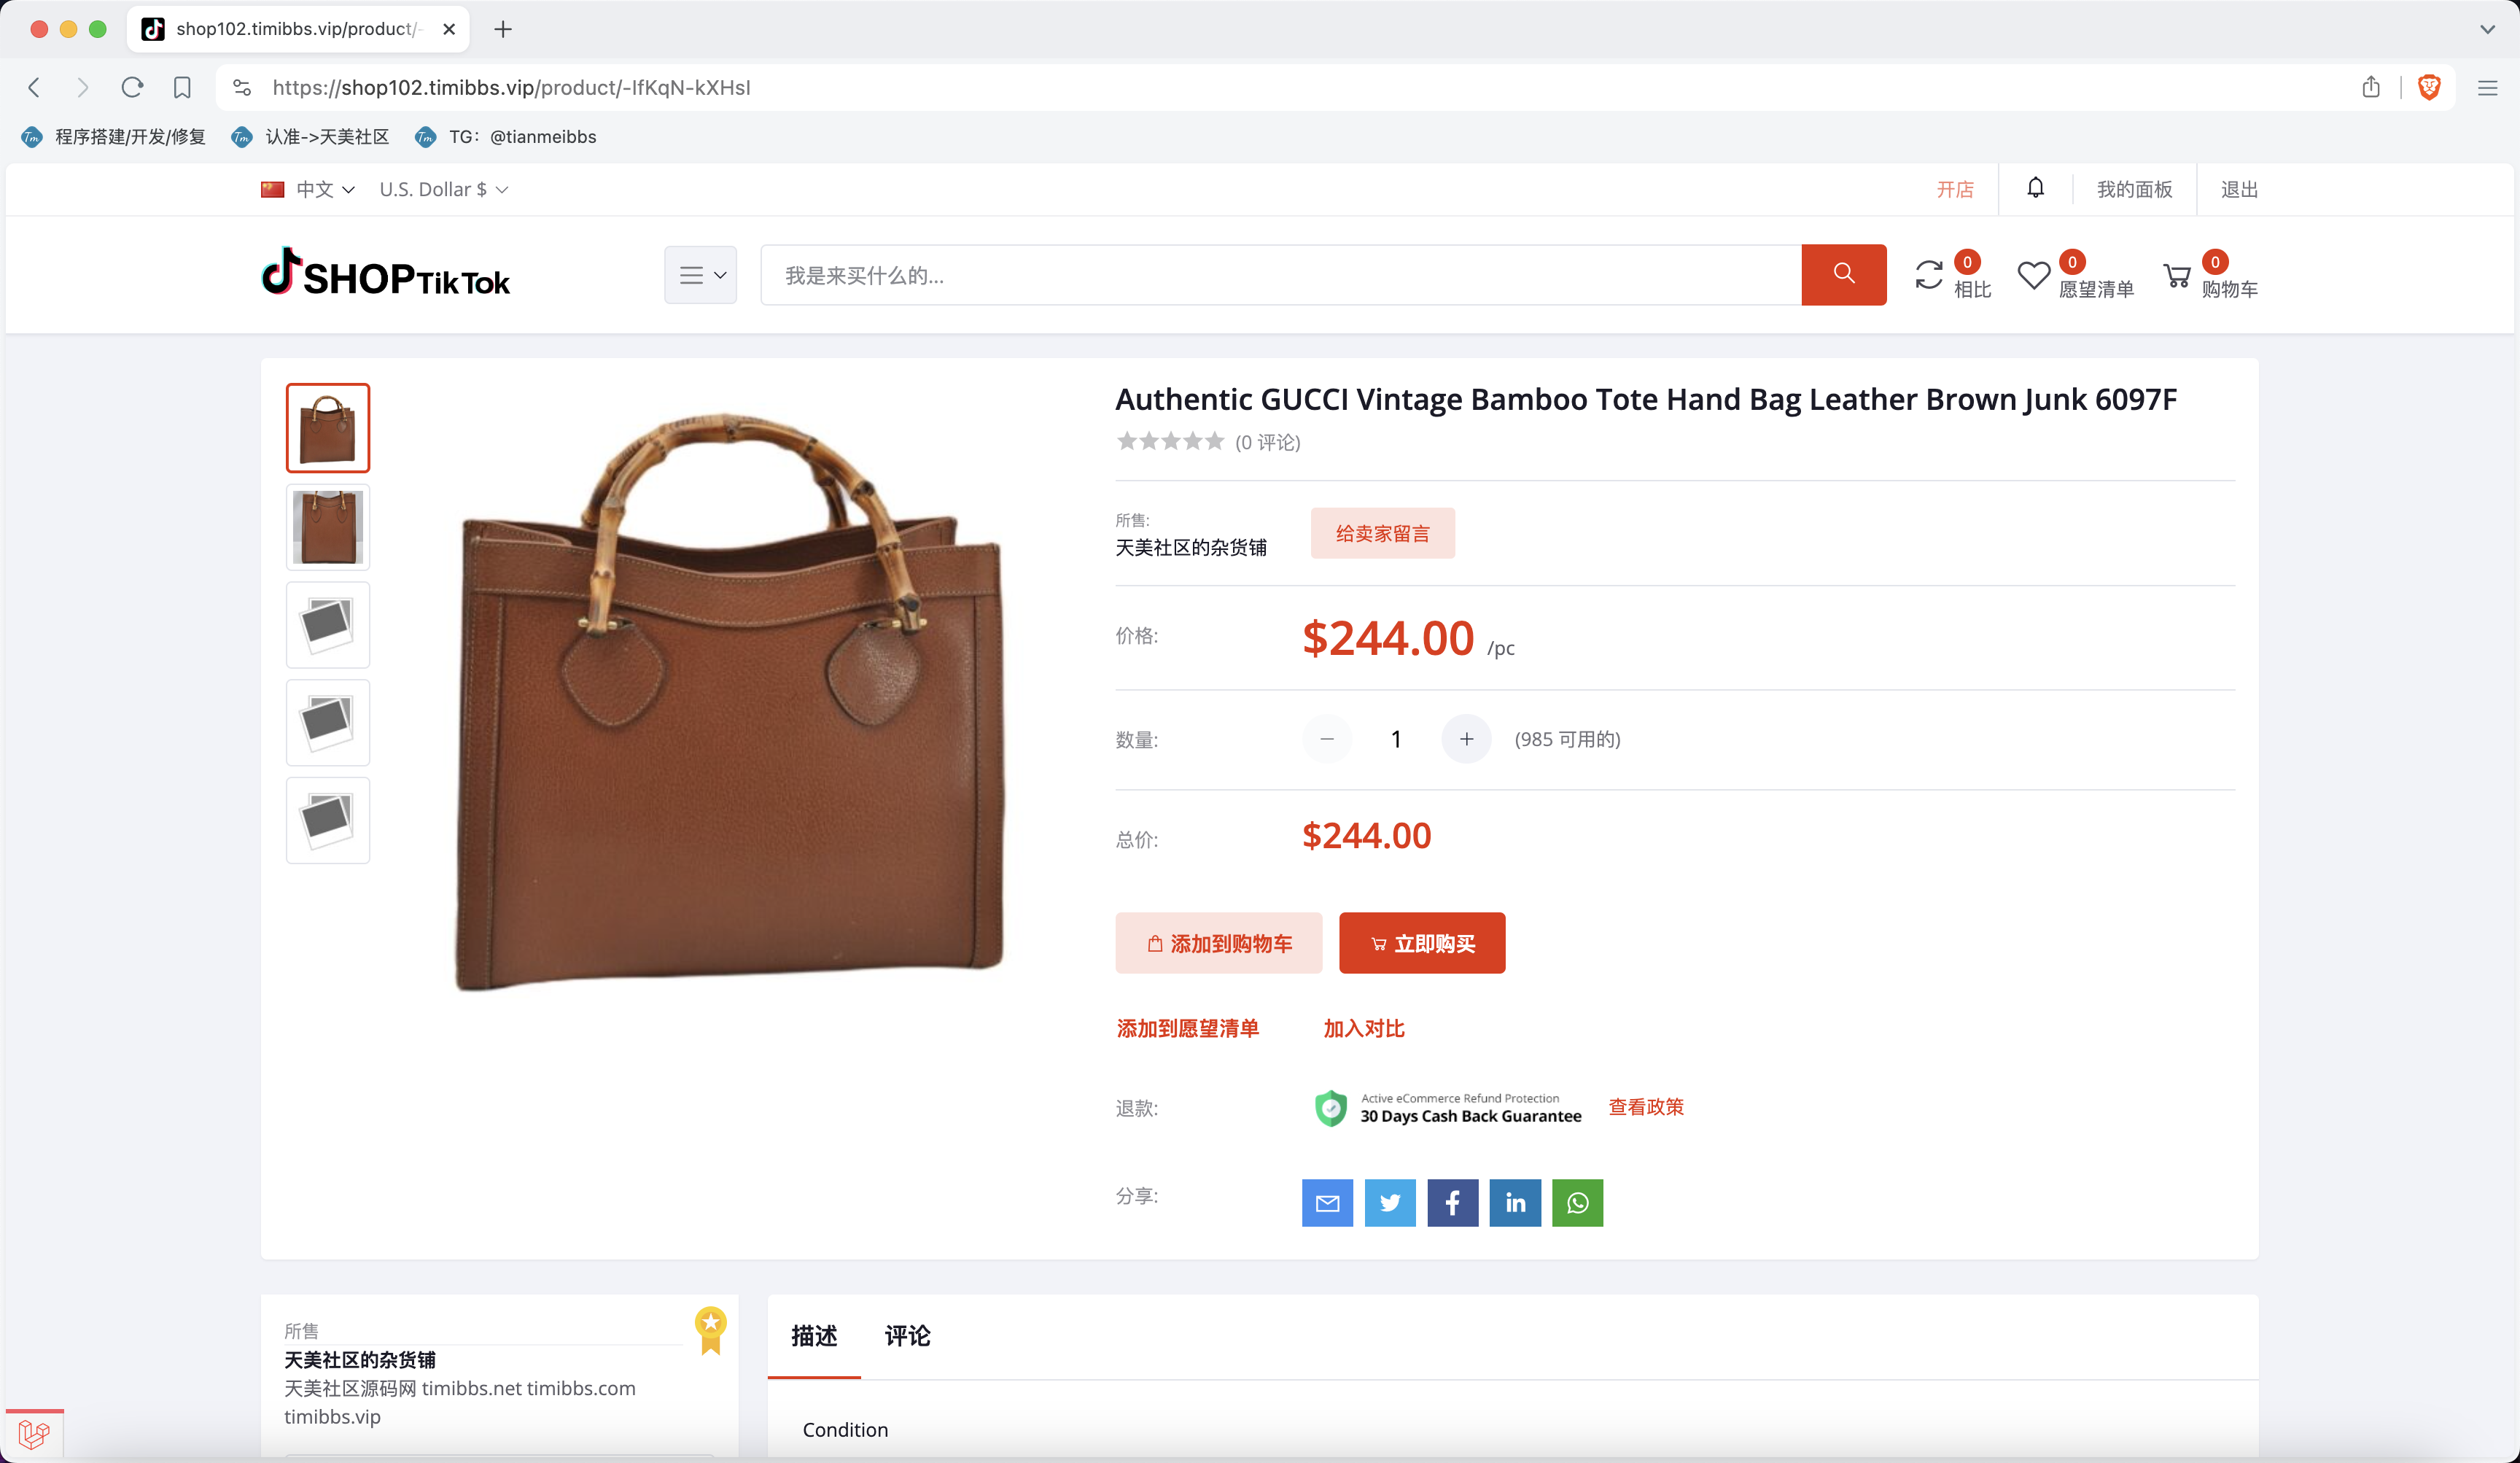Reload the page

click(132, 88)
